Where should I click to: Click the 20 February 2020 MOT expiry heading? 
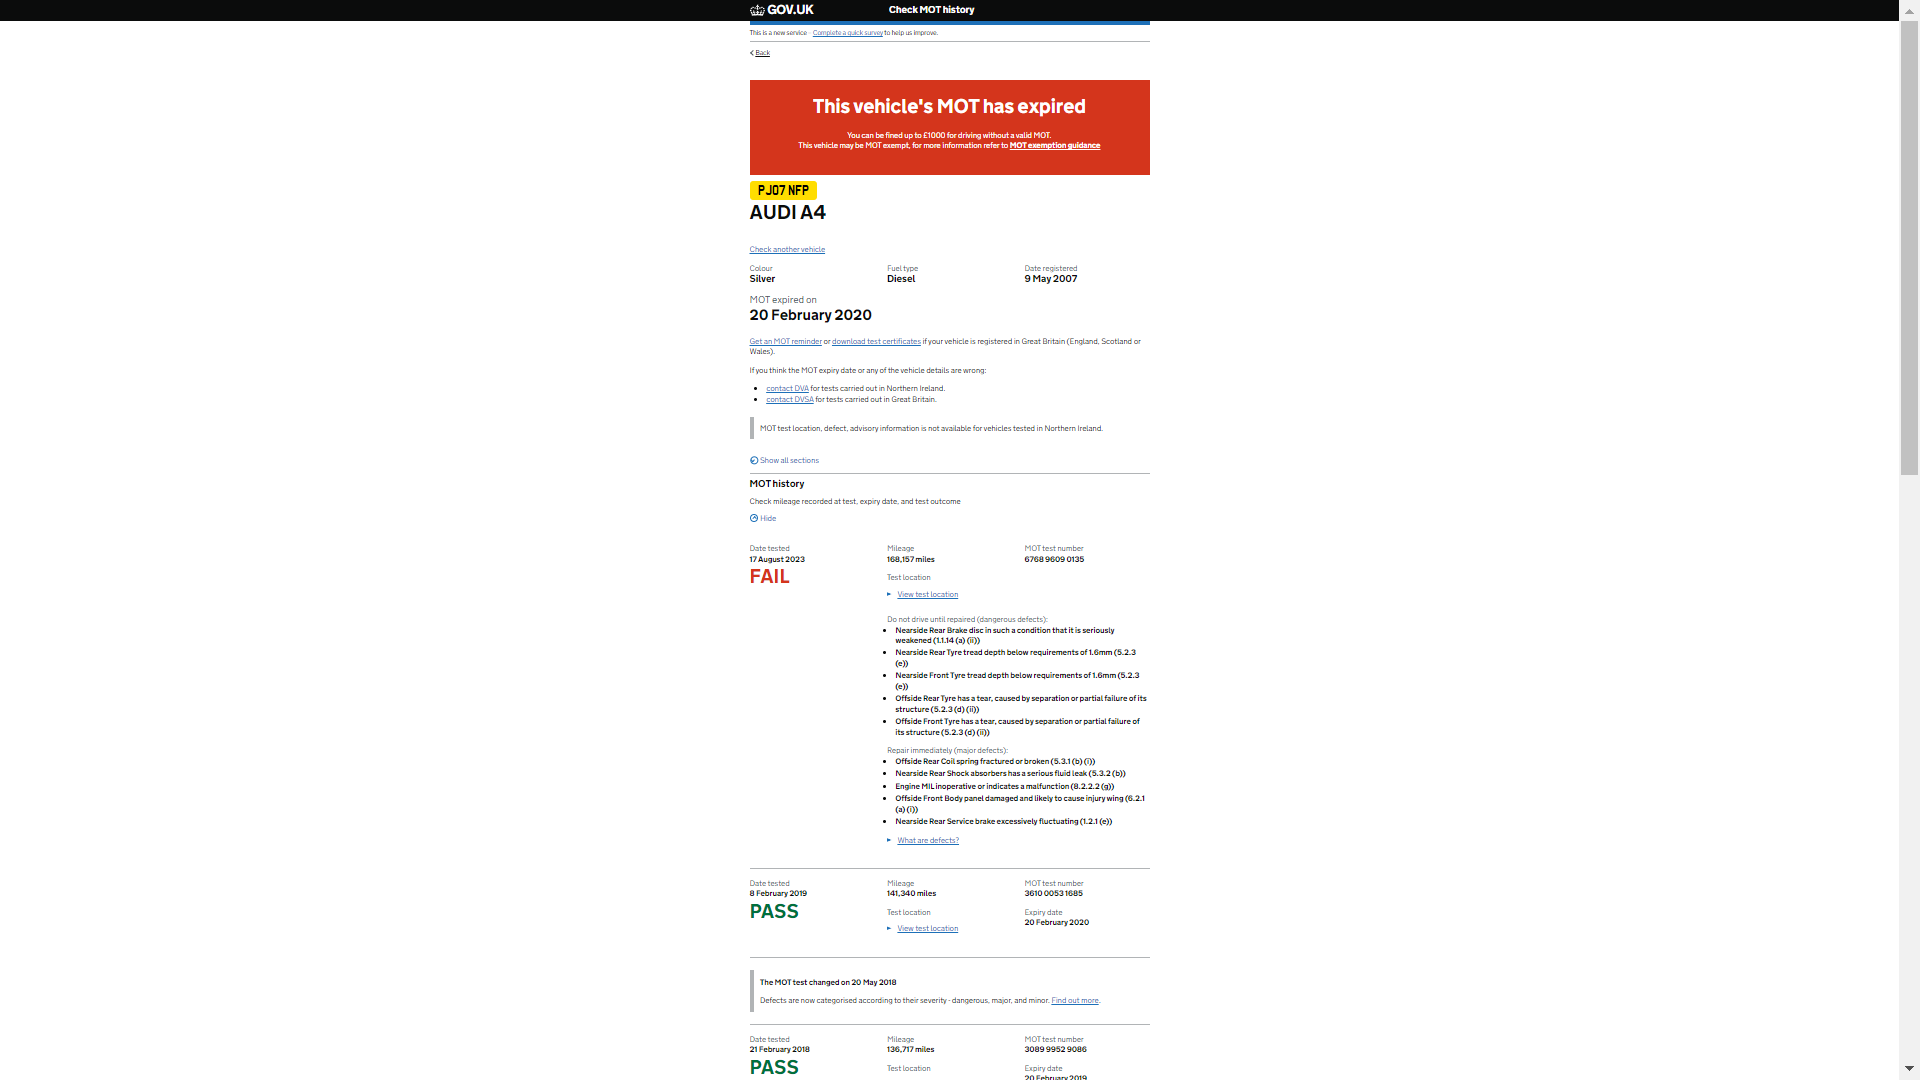811,316
